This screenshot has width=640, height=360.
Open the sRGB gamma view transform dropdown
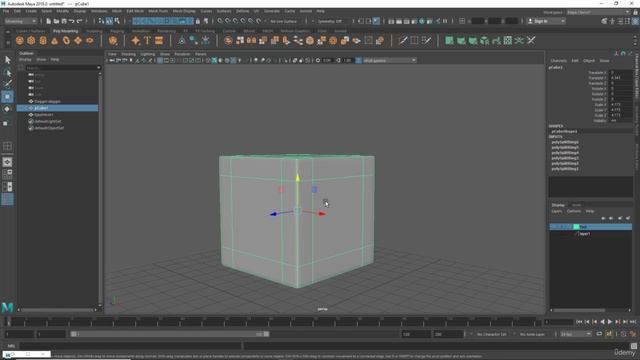pos(389,60)
